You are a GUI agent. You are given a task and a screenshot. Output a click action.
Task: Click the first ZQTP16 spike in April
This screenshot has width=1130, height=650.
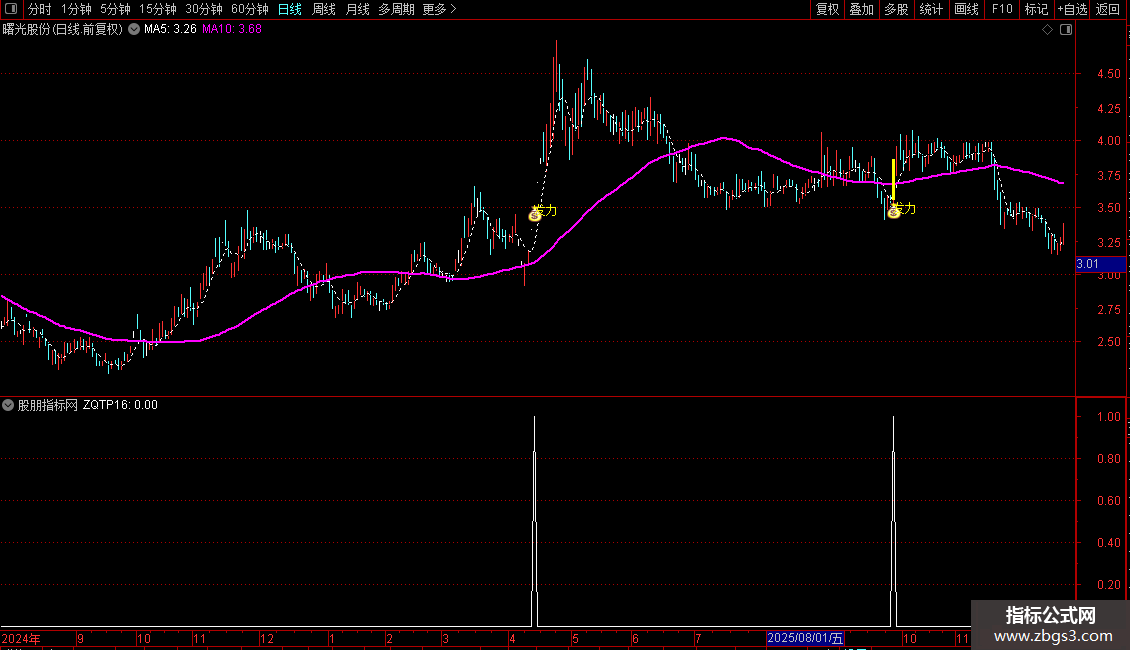tap(535, 520)
